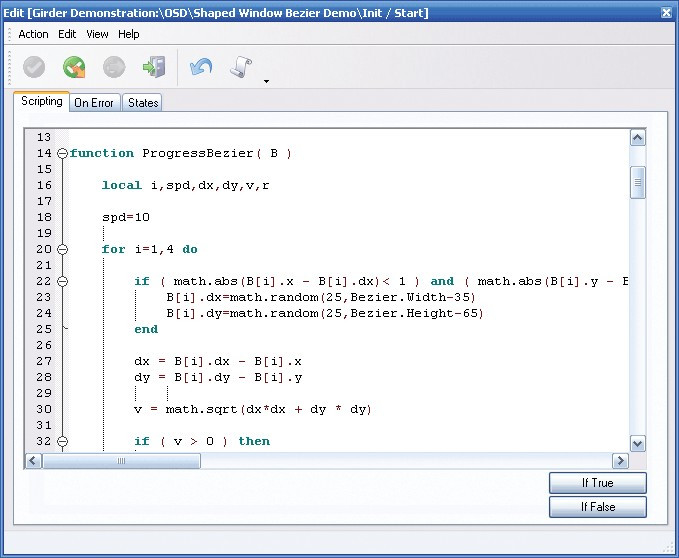This screenshot has height=558, width=679.
Task: Click the 'function' keyword on line 14
Action: pyautogui.click(x=102, y=153)
